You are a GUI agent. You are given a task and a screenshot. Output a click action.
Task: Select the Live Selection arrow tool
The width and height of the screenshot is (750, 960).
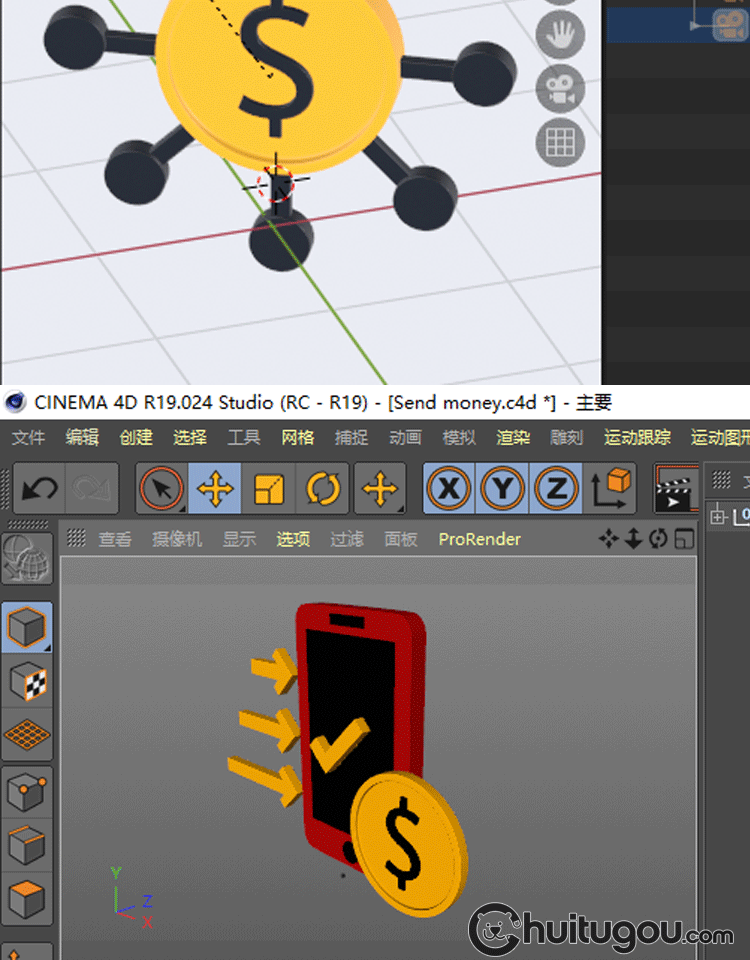click(x=162, y=489)
